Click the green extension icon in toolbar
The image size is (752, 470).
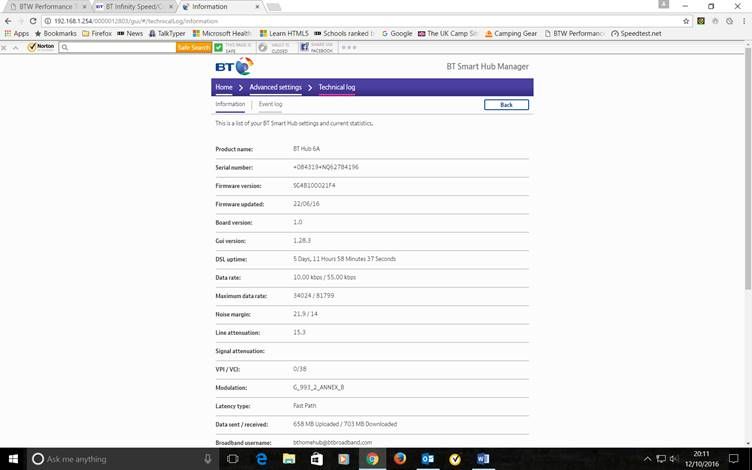pos(701,21)
